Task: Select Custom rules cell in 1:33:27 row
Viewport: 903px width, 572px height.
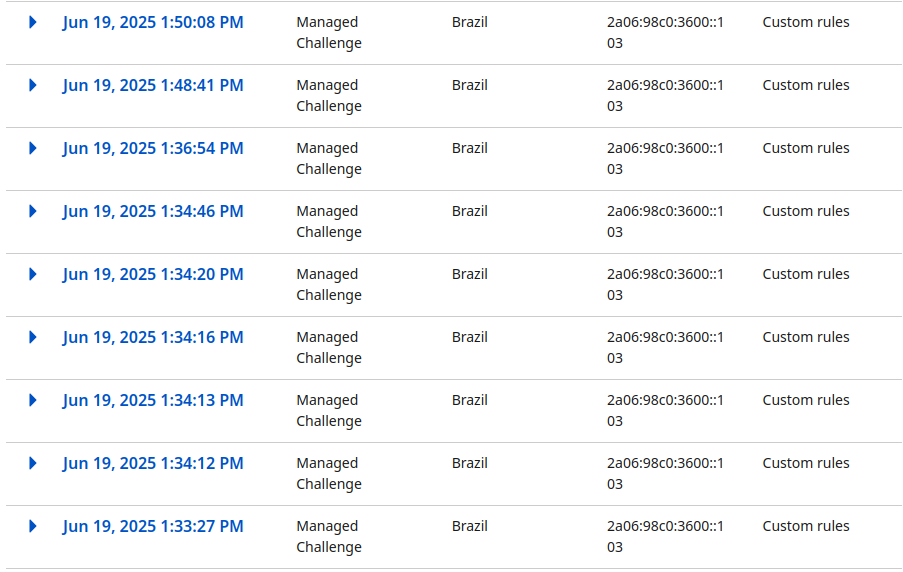Action: tap(806, 526)
